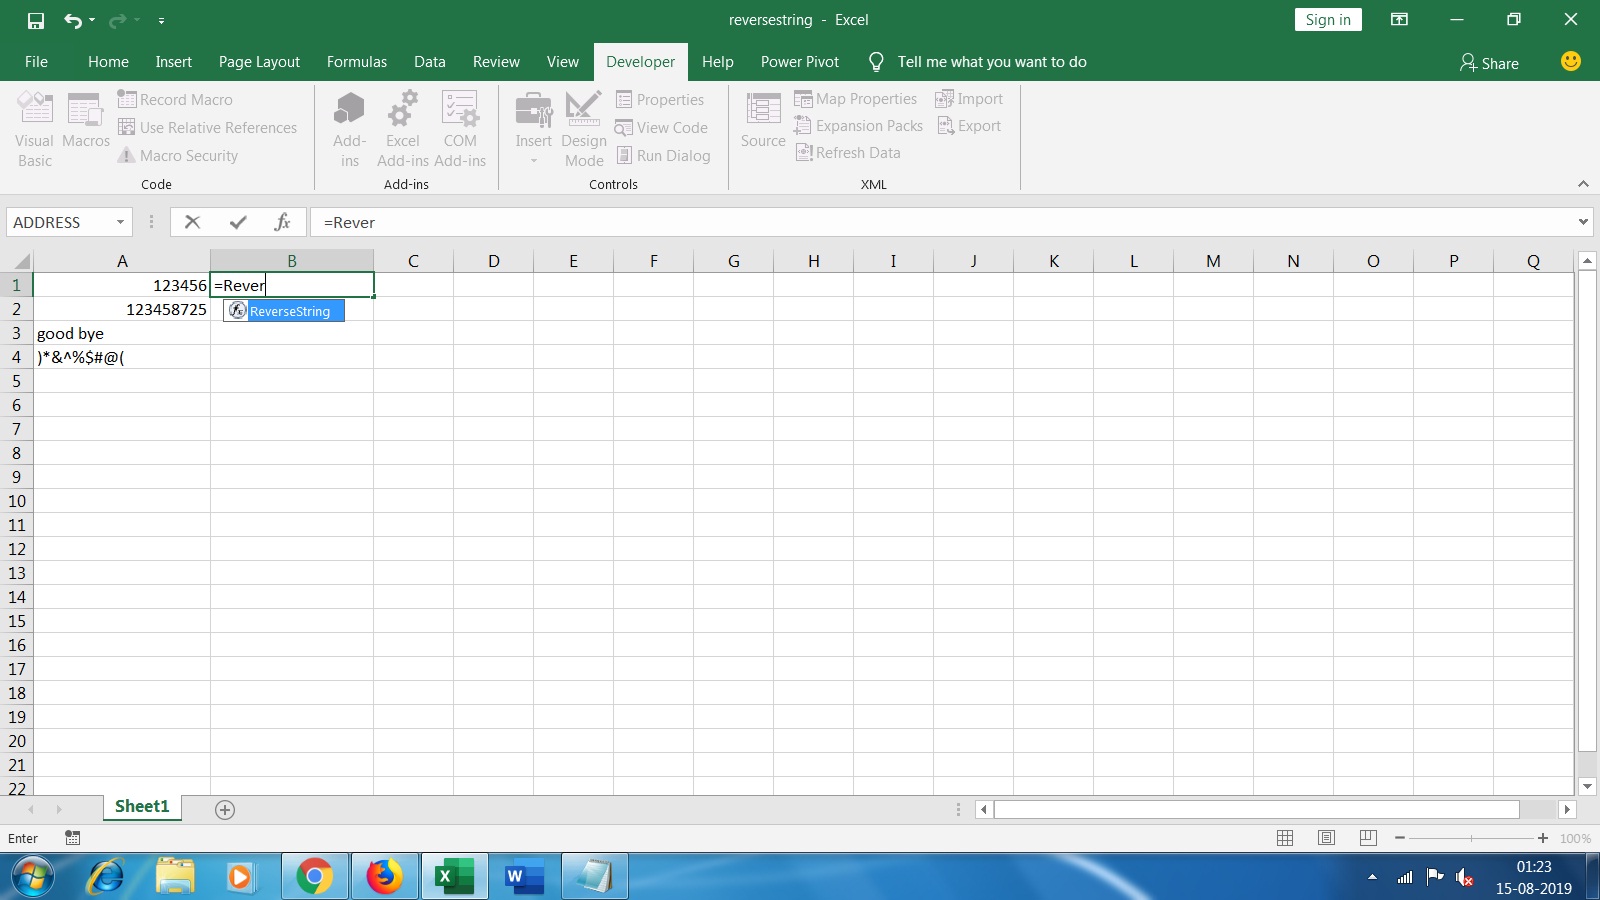Click the Sign in button
This screenshot has width=1600, height=900.
point(1326,19)
